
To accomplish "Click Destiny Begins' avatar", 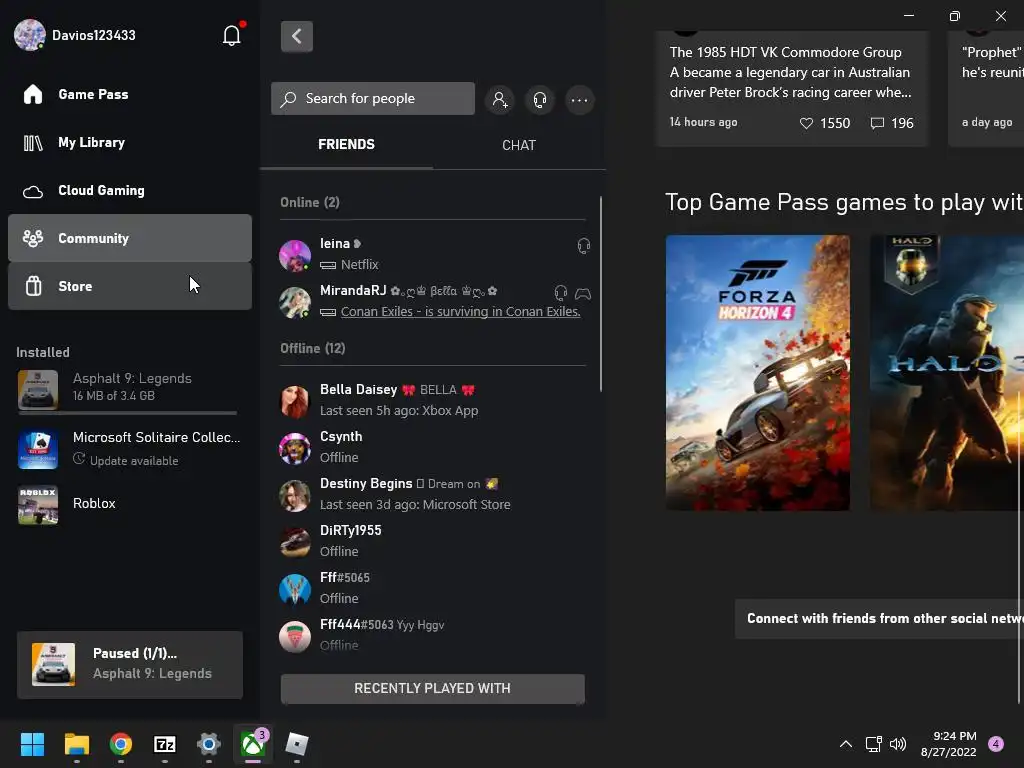I will 295,496.
